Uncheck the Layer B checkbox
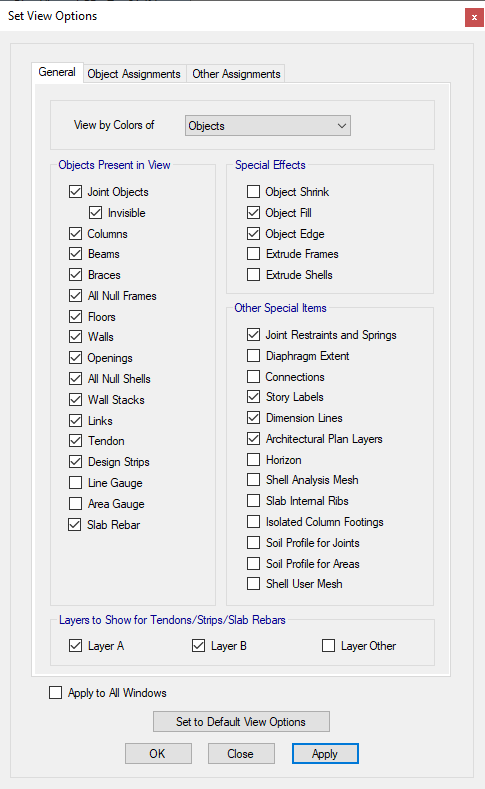Image resolution: width=485 pixels, height=789 pixels. (199, 646)
